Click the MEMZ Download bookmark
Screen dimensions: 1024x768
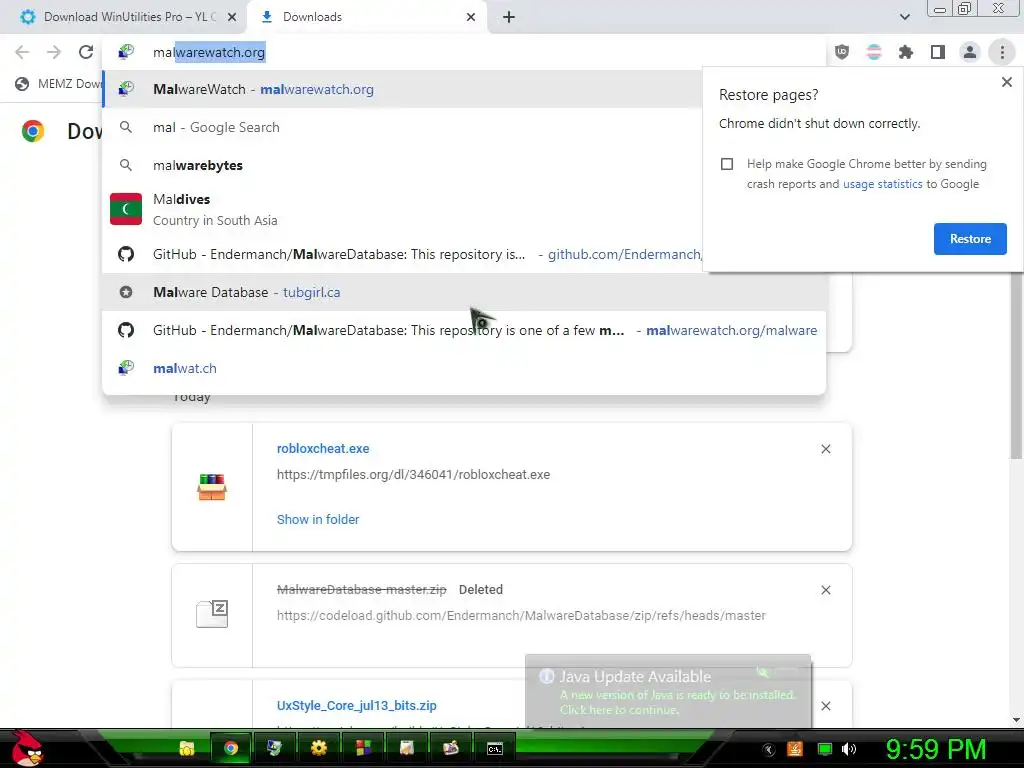click(58, 84)
